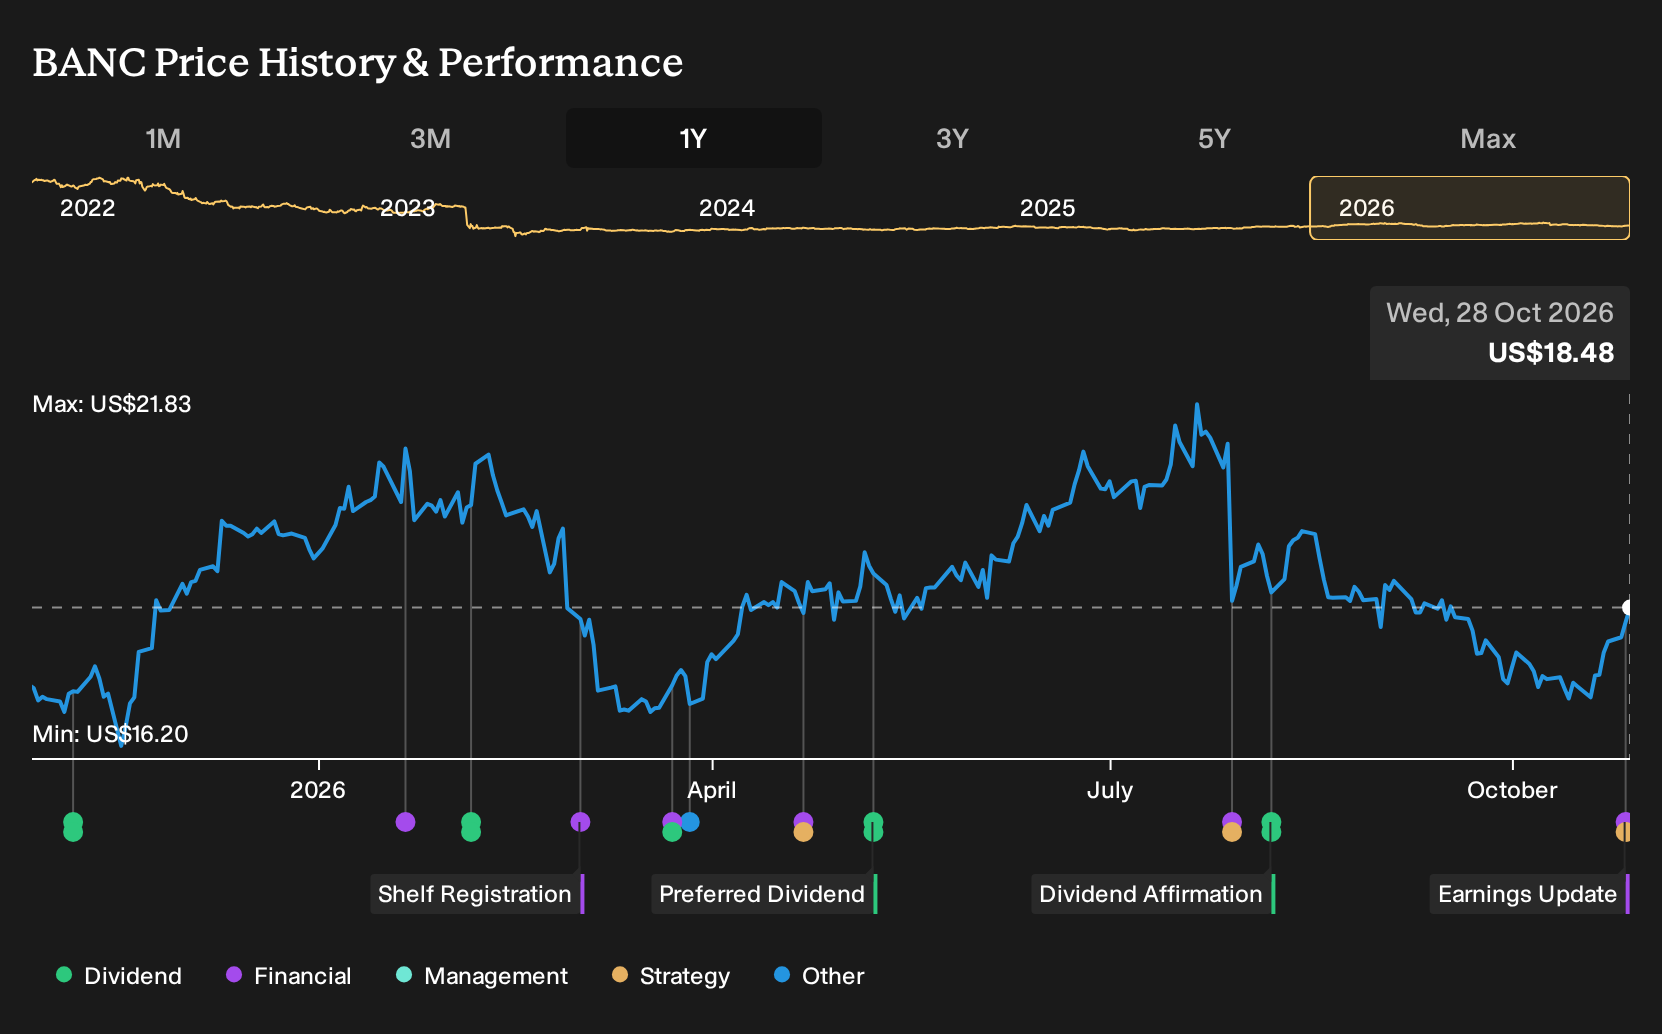
Task: Click the 2022 label in overview strip
Action: 88,208
